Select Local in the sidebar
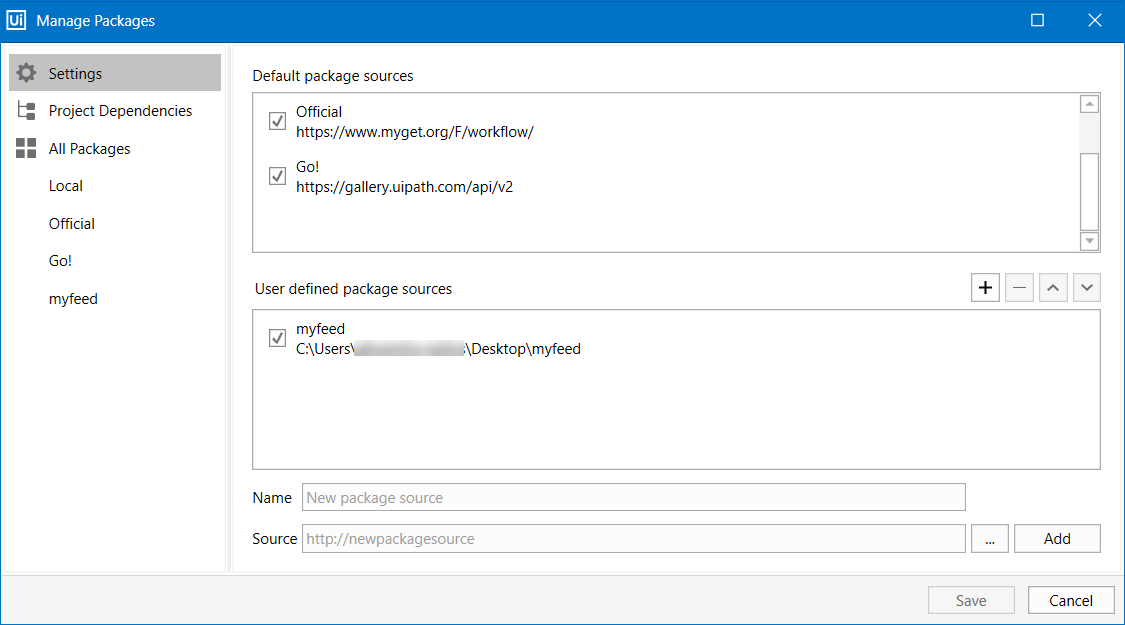Image resolution: width=1125 pixels, height=625 pixels. click(x=65, y=185)
